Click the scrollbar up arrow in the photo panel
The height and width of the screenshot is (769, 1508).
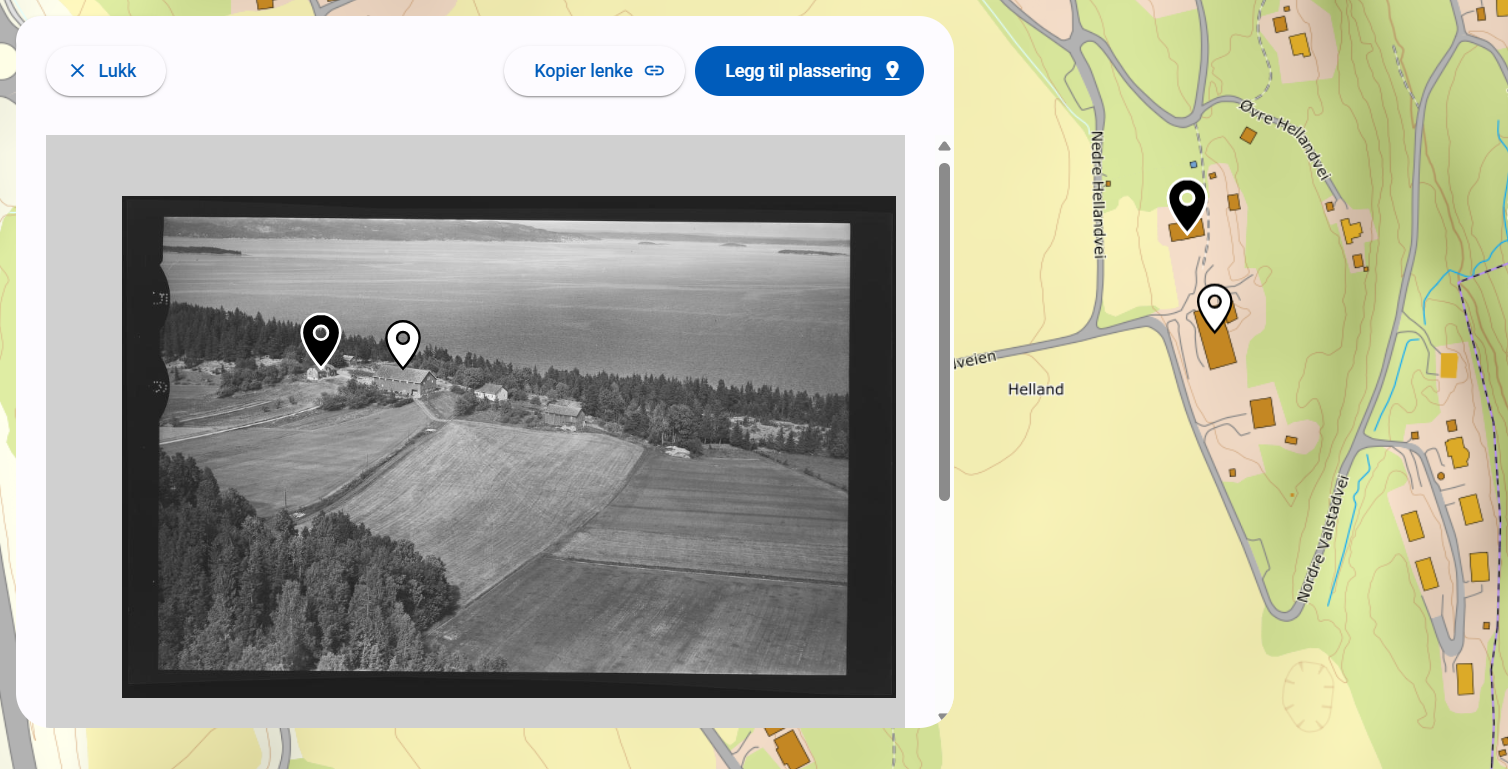pyautogui.click(x=944, y=147)
